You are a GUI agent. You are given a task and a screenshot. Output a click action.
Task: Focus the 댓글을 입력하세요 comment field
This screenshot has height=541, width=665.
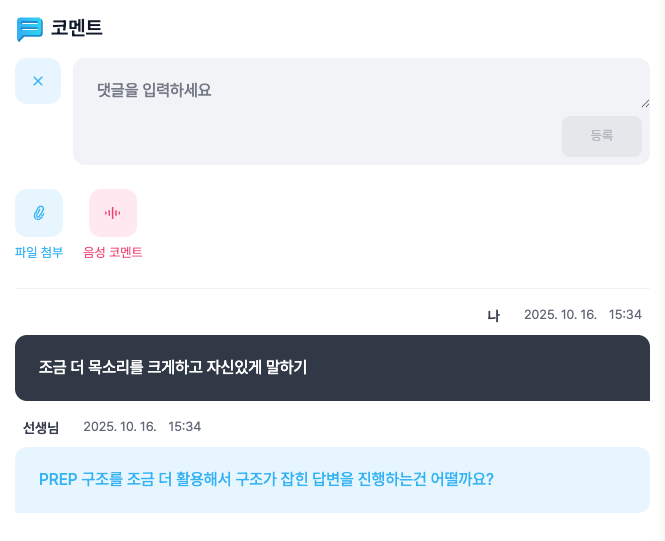click(360, 90)
